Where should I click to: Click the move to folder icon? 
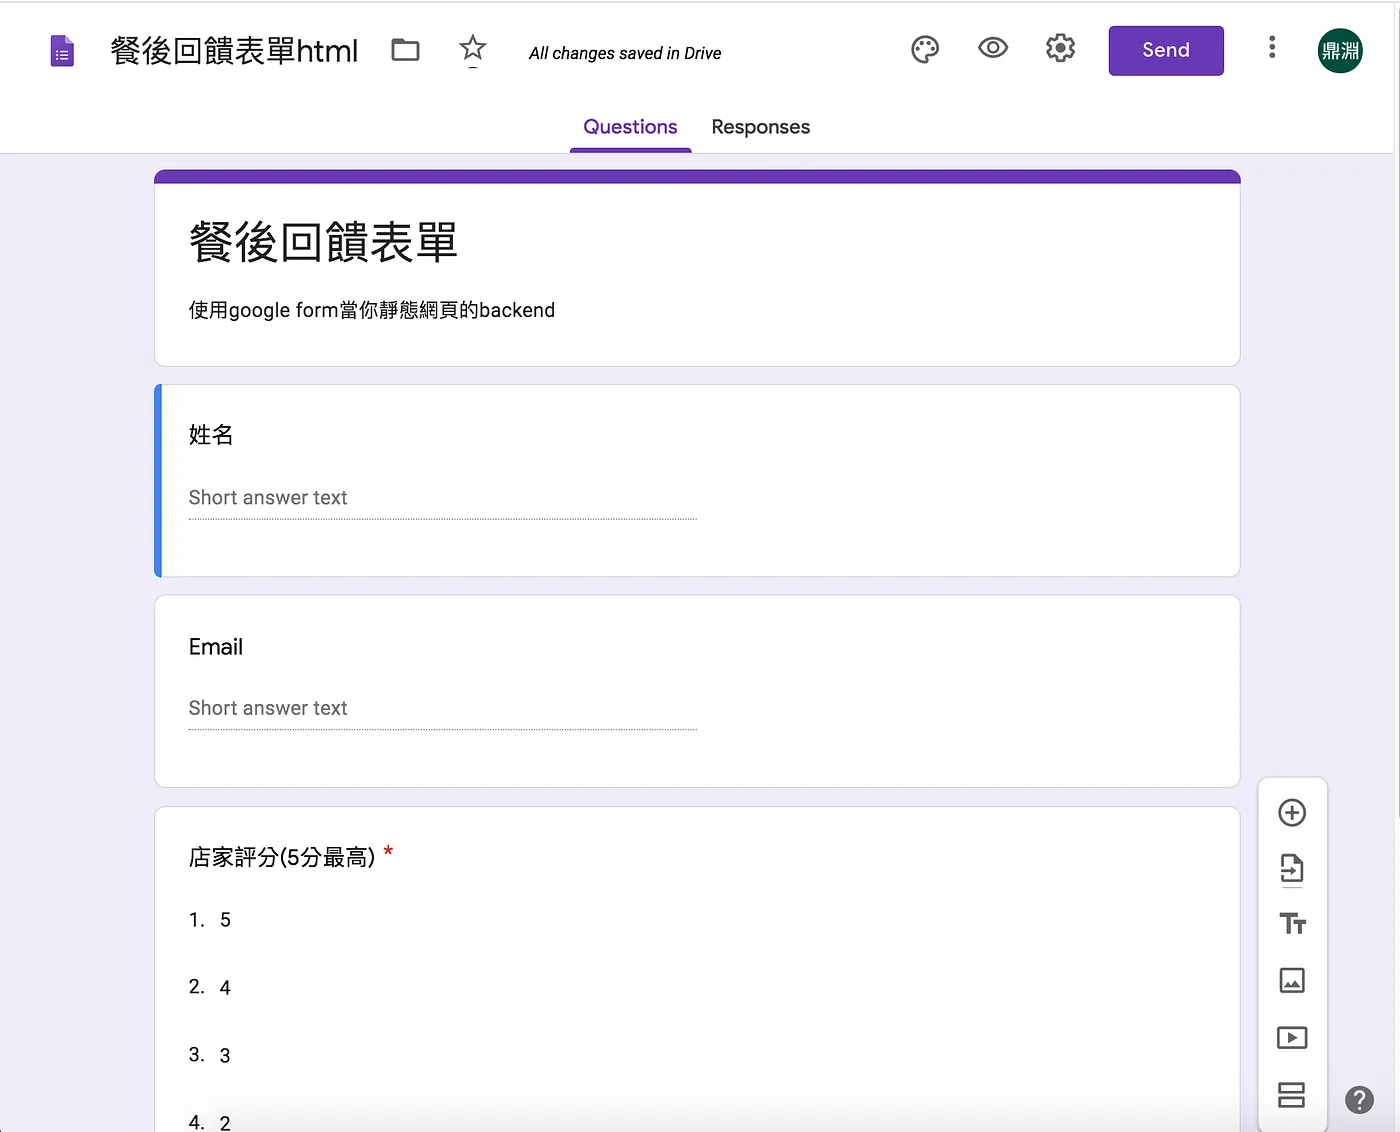[x=405, y=50]
